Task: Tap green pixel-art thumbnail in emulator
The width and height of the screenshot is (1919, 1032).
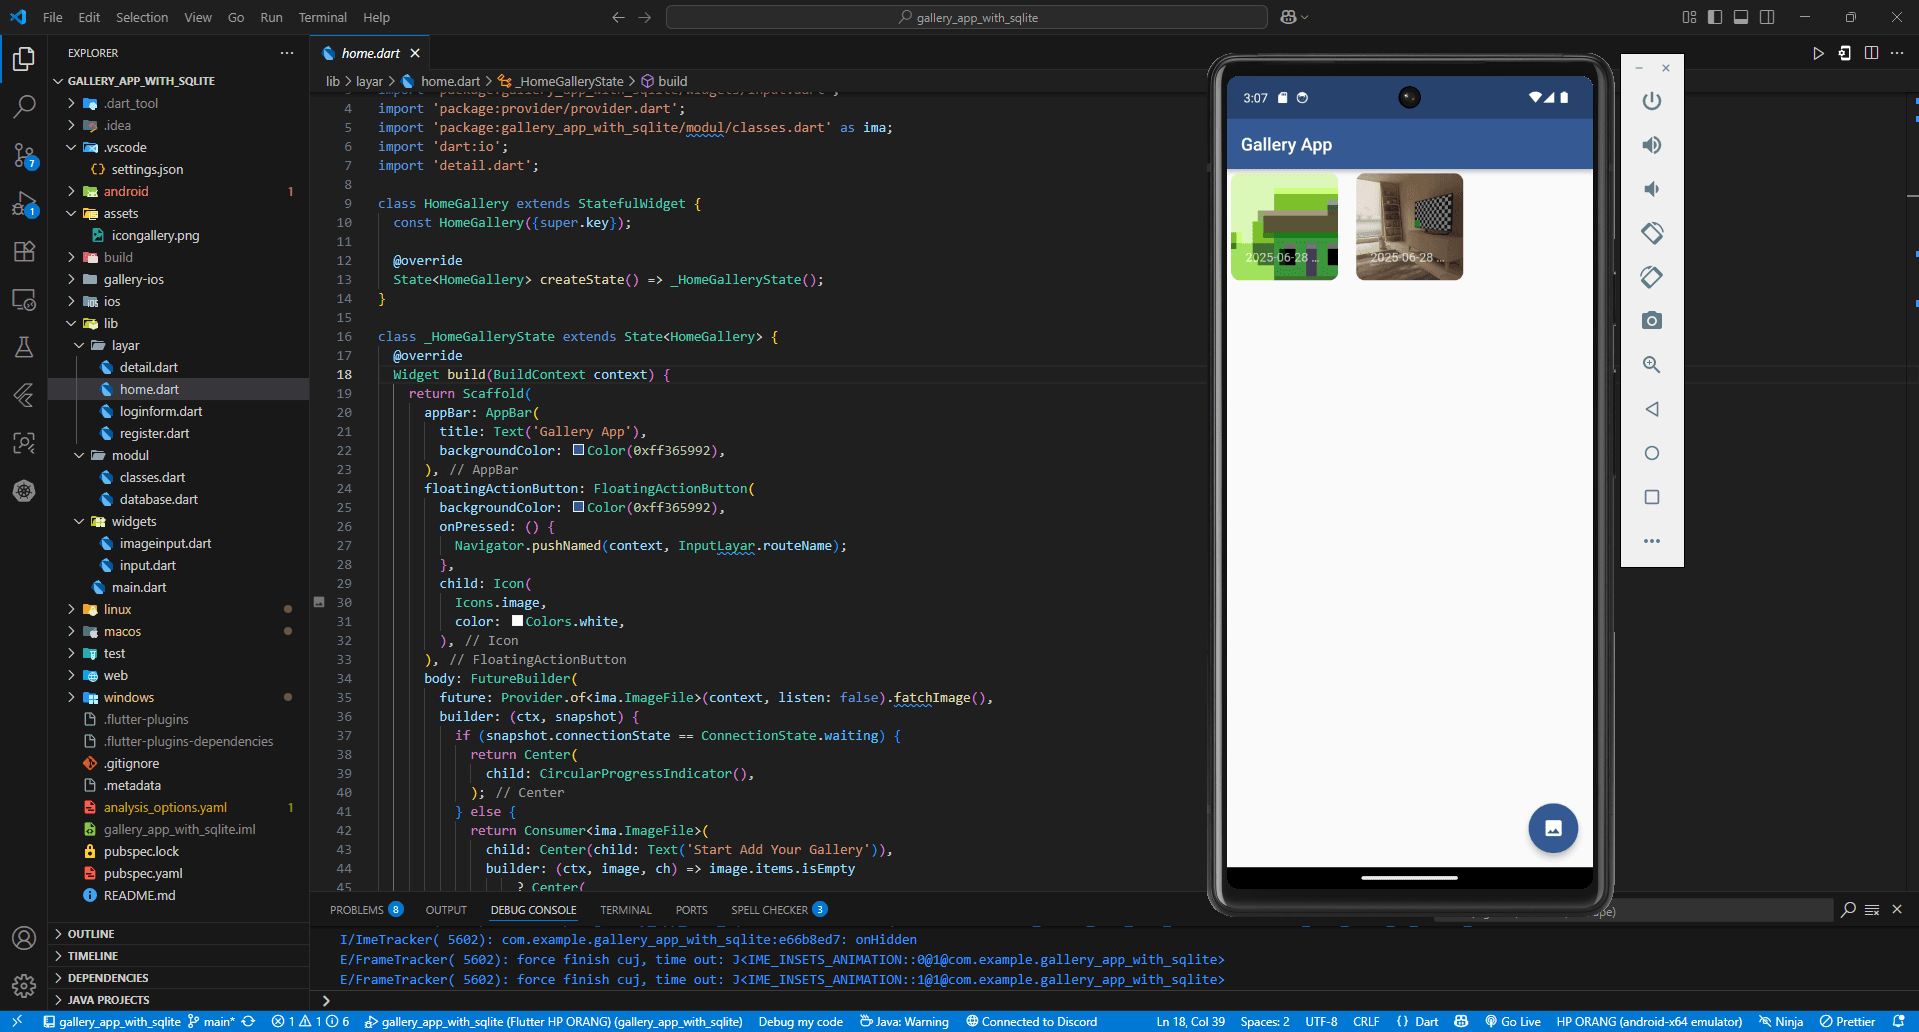Action: point(1284,227)
